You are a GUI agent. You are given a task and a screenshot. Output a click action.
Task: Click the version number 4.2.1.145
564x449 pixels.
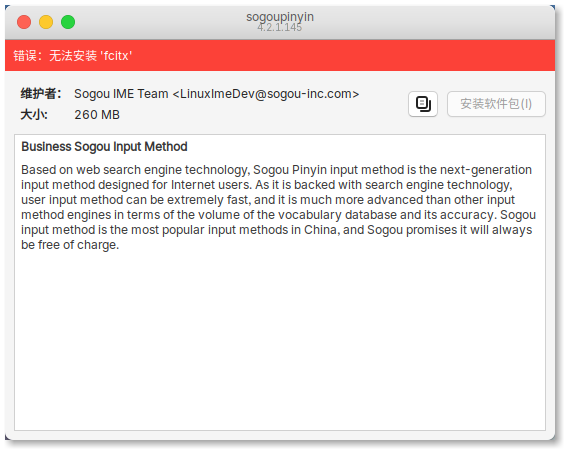[x=279, y=27]
